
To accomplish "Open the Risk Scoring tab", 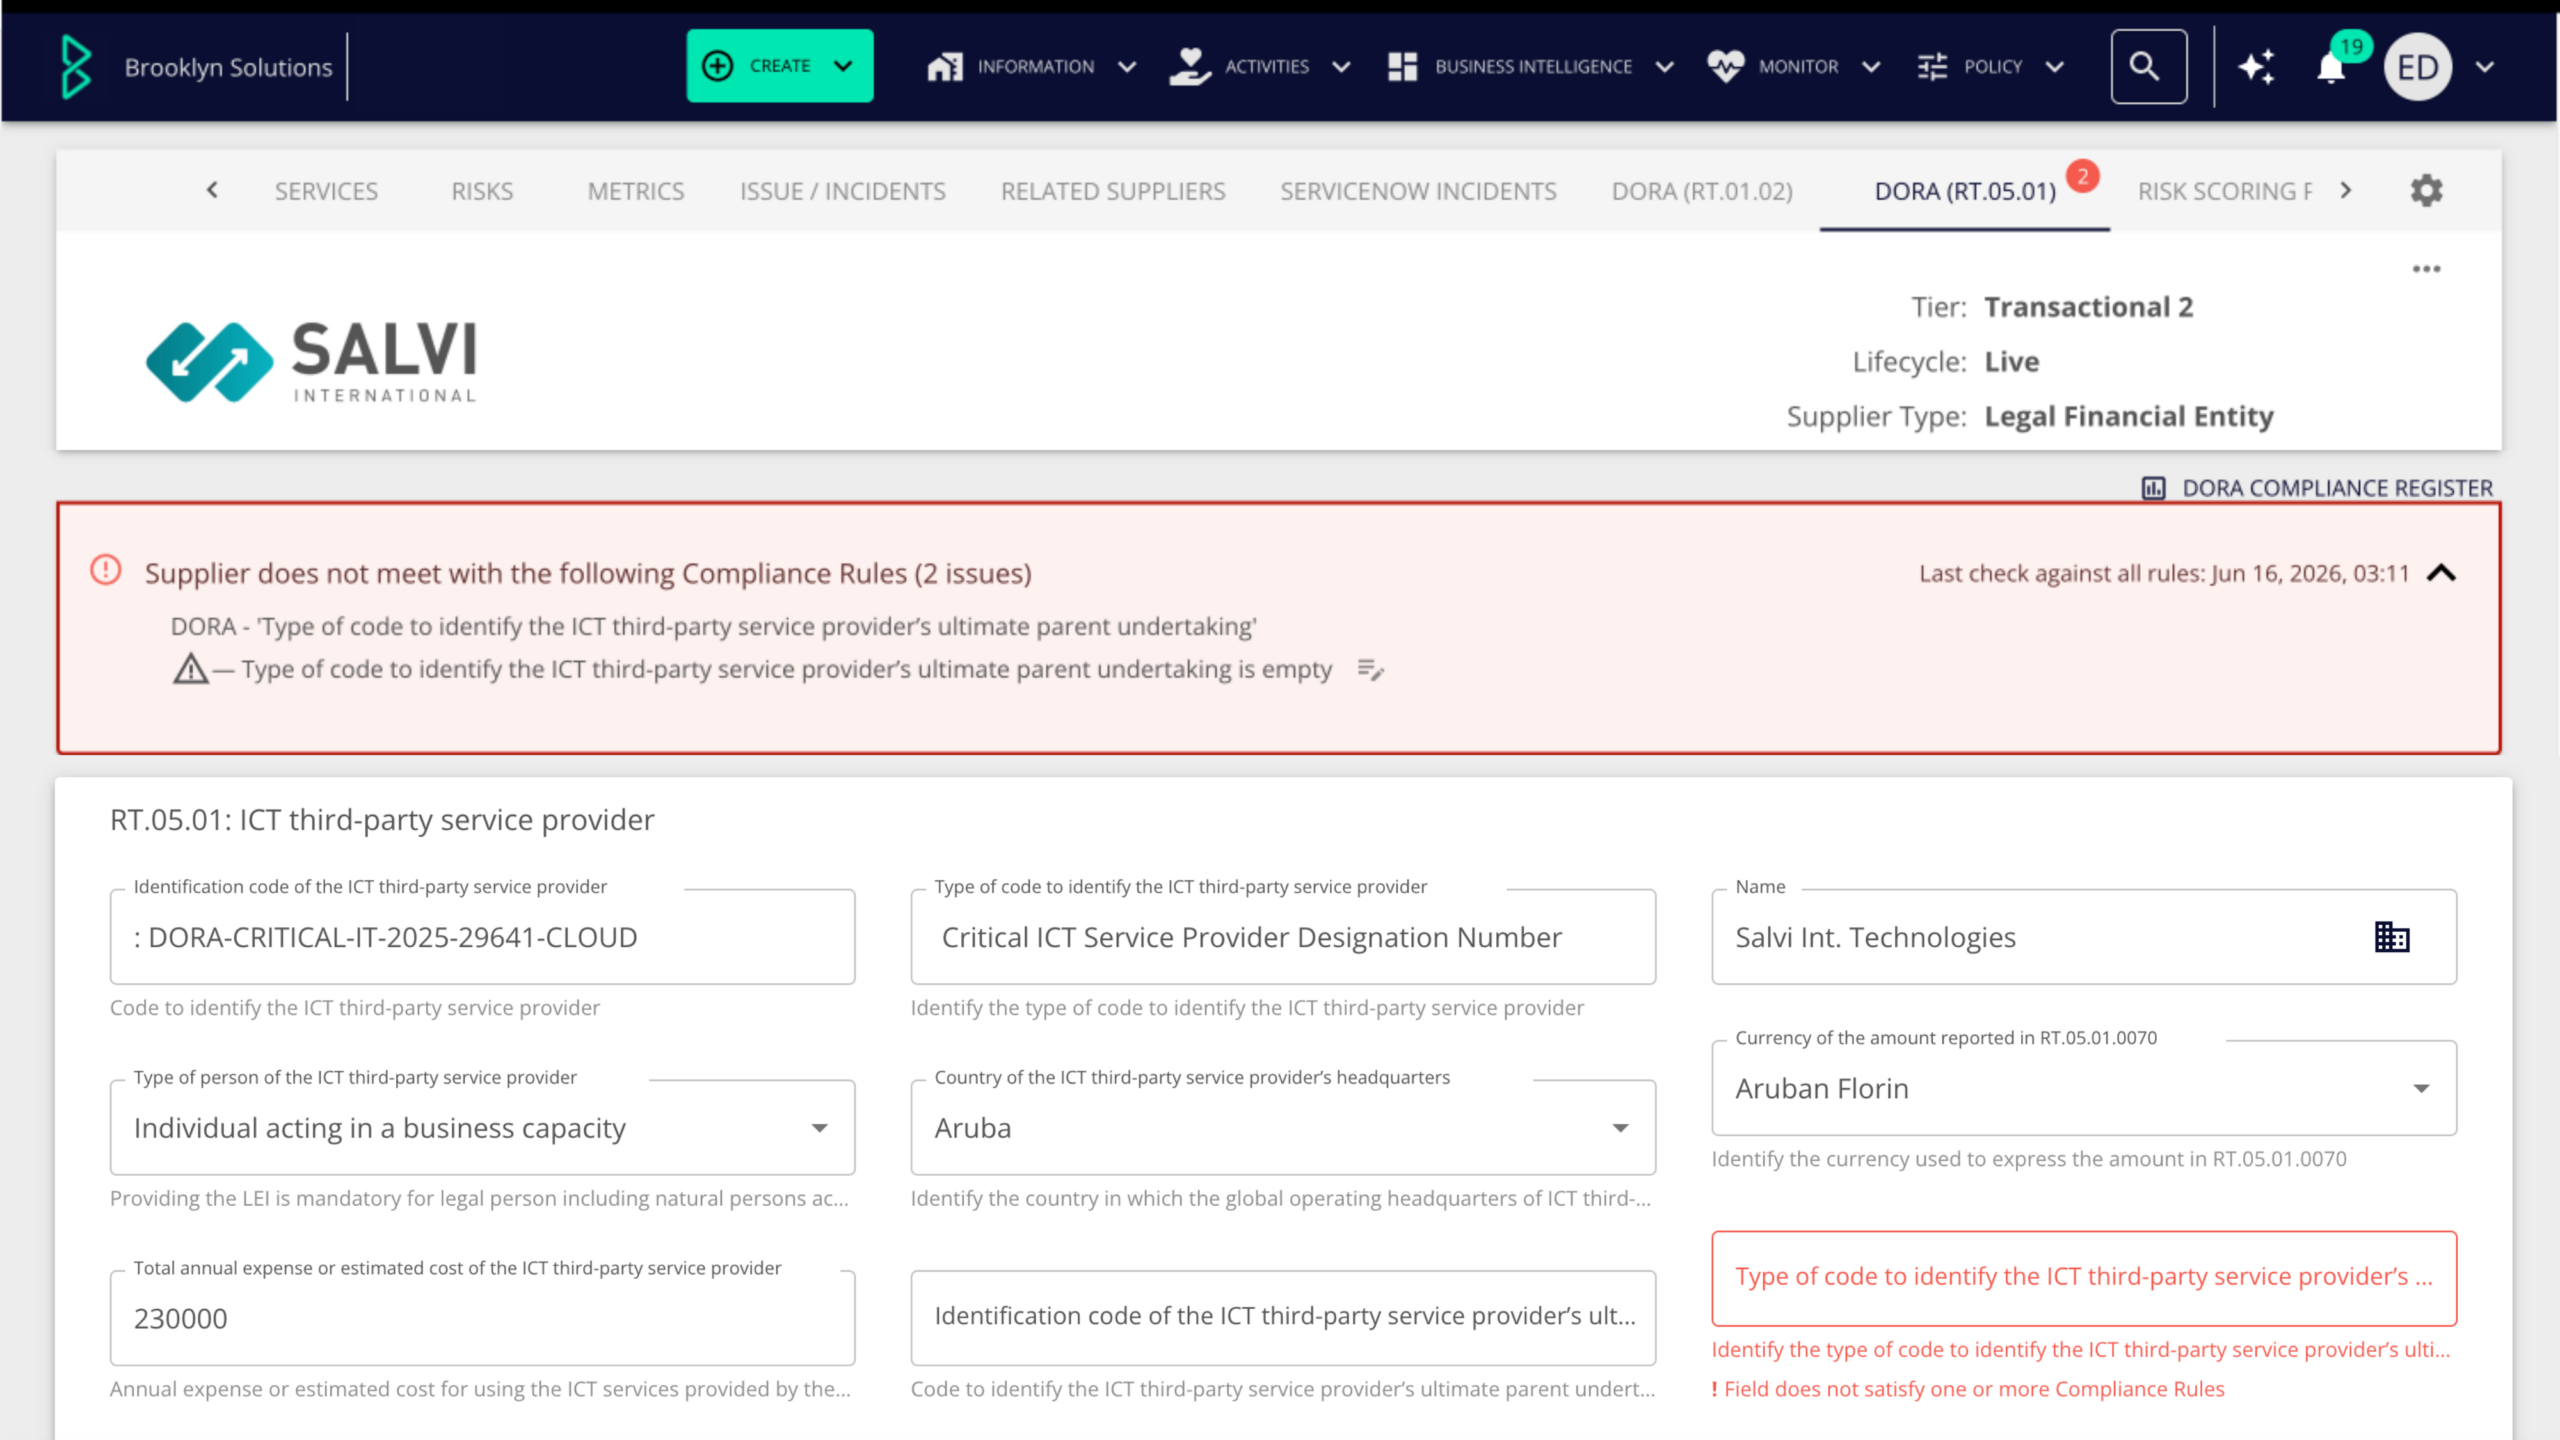I will (2224, 191).
